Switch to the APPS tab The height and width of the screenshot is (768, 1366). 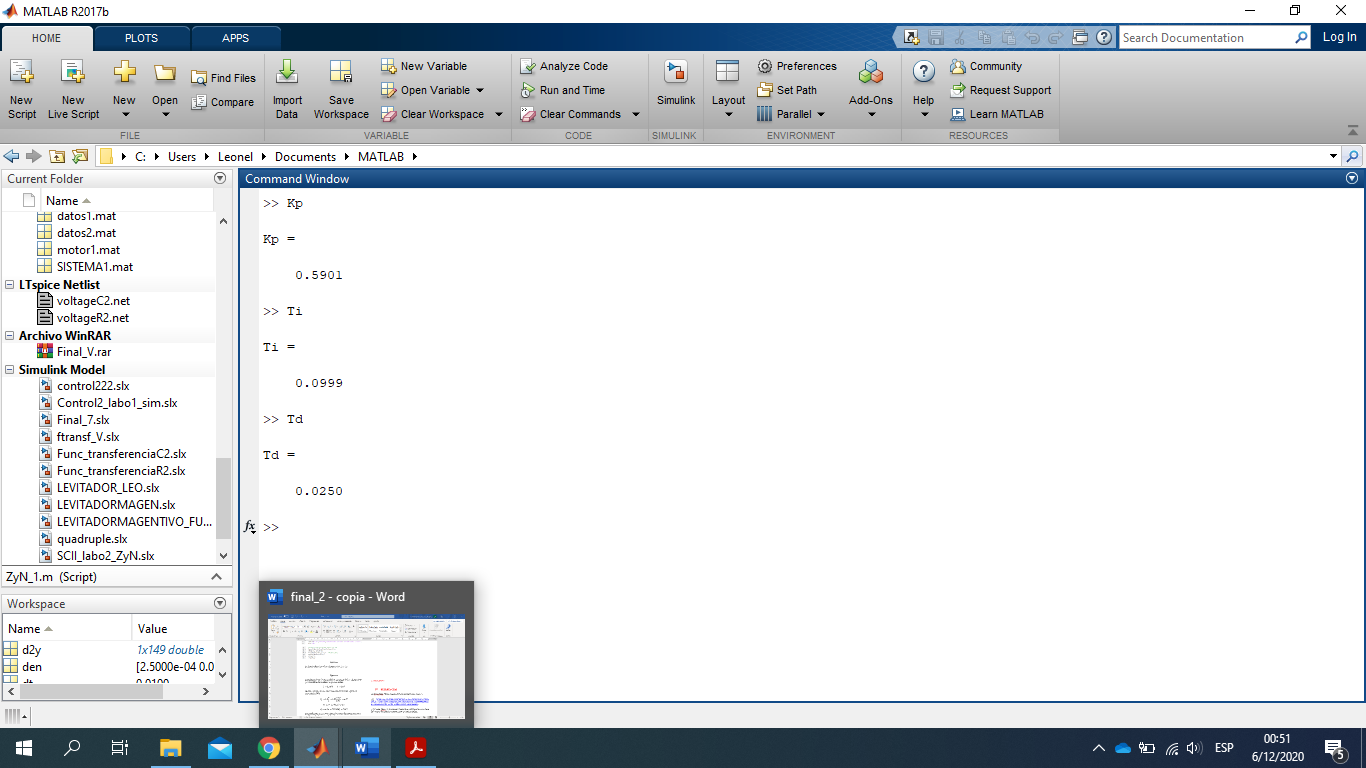click(236, 38)
